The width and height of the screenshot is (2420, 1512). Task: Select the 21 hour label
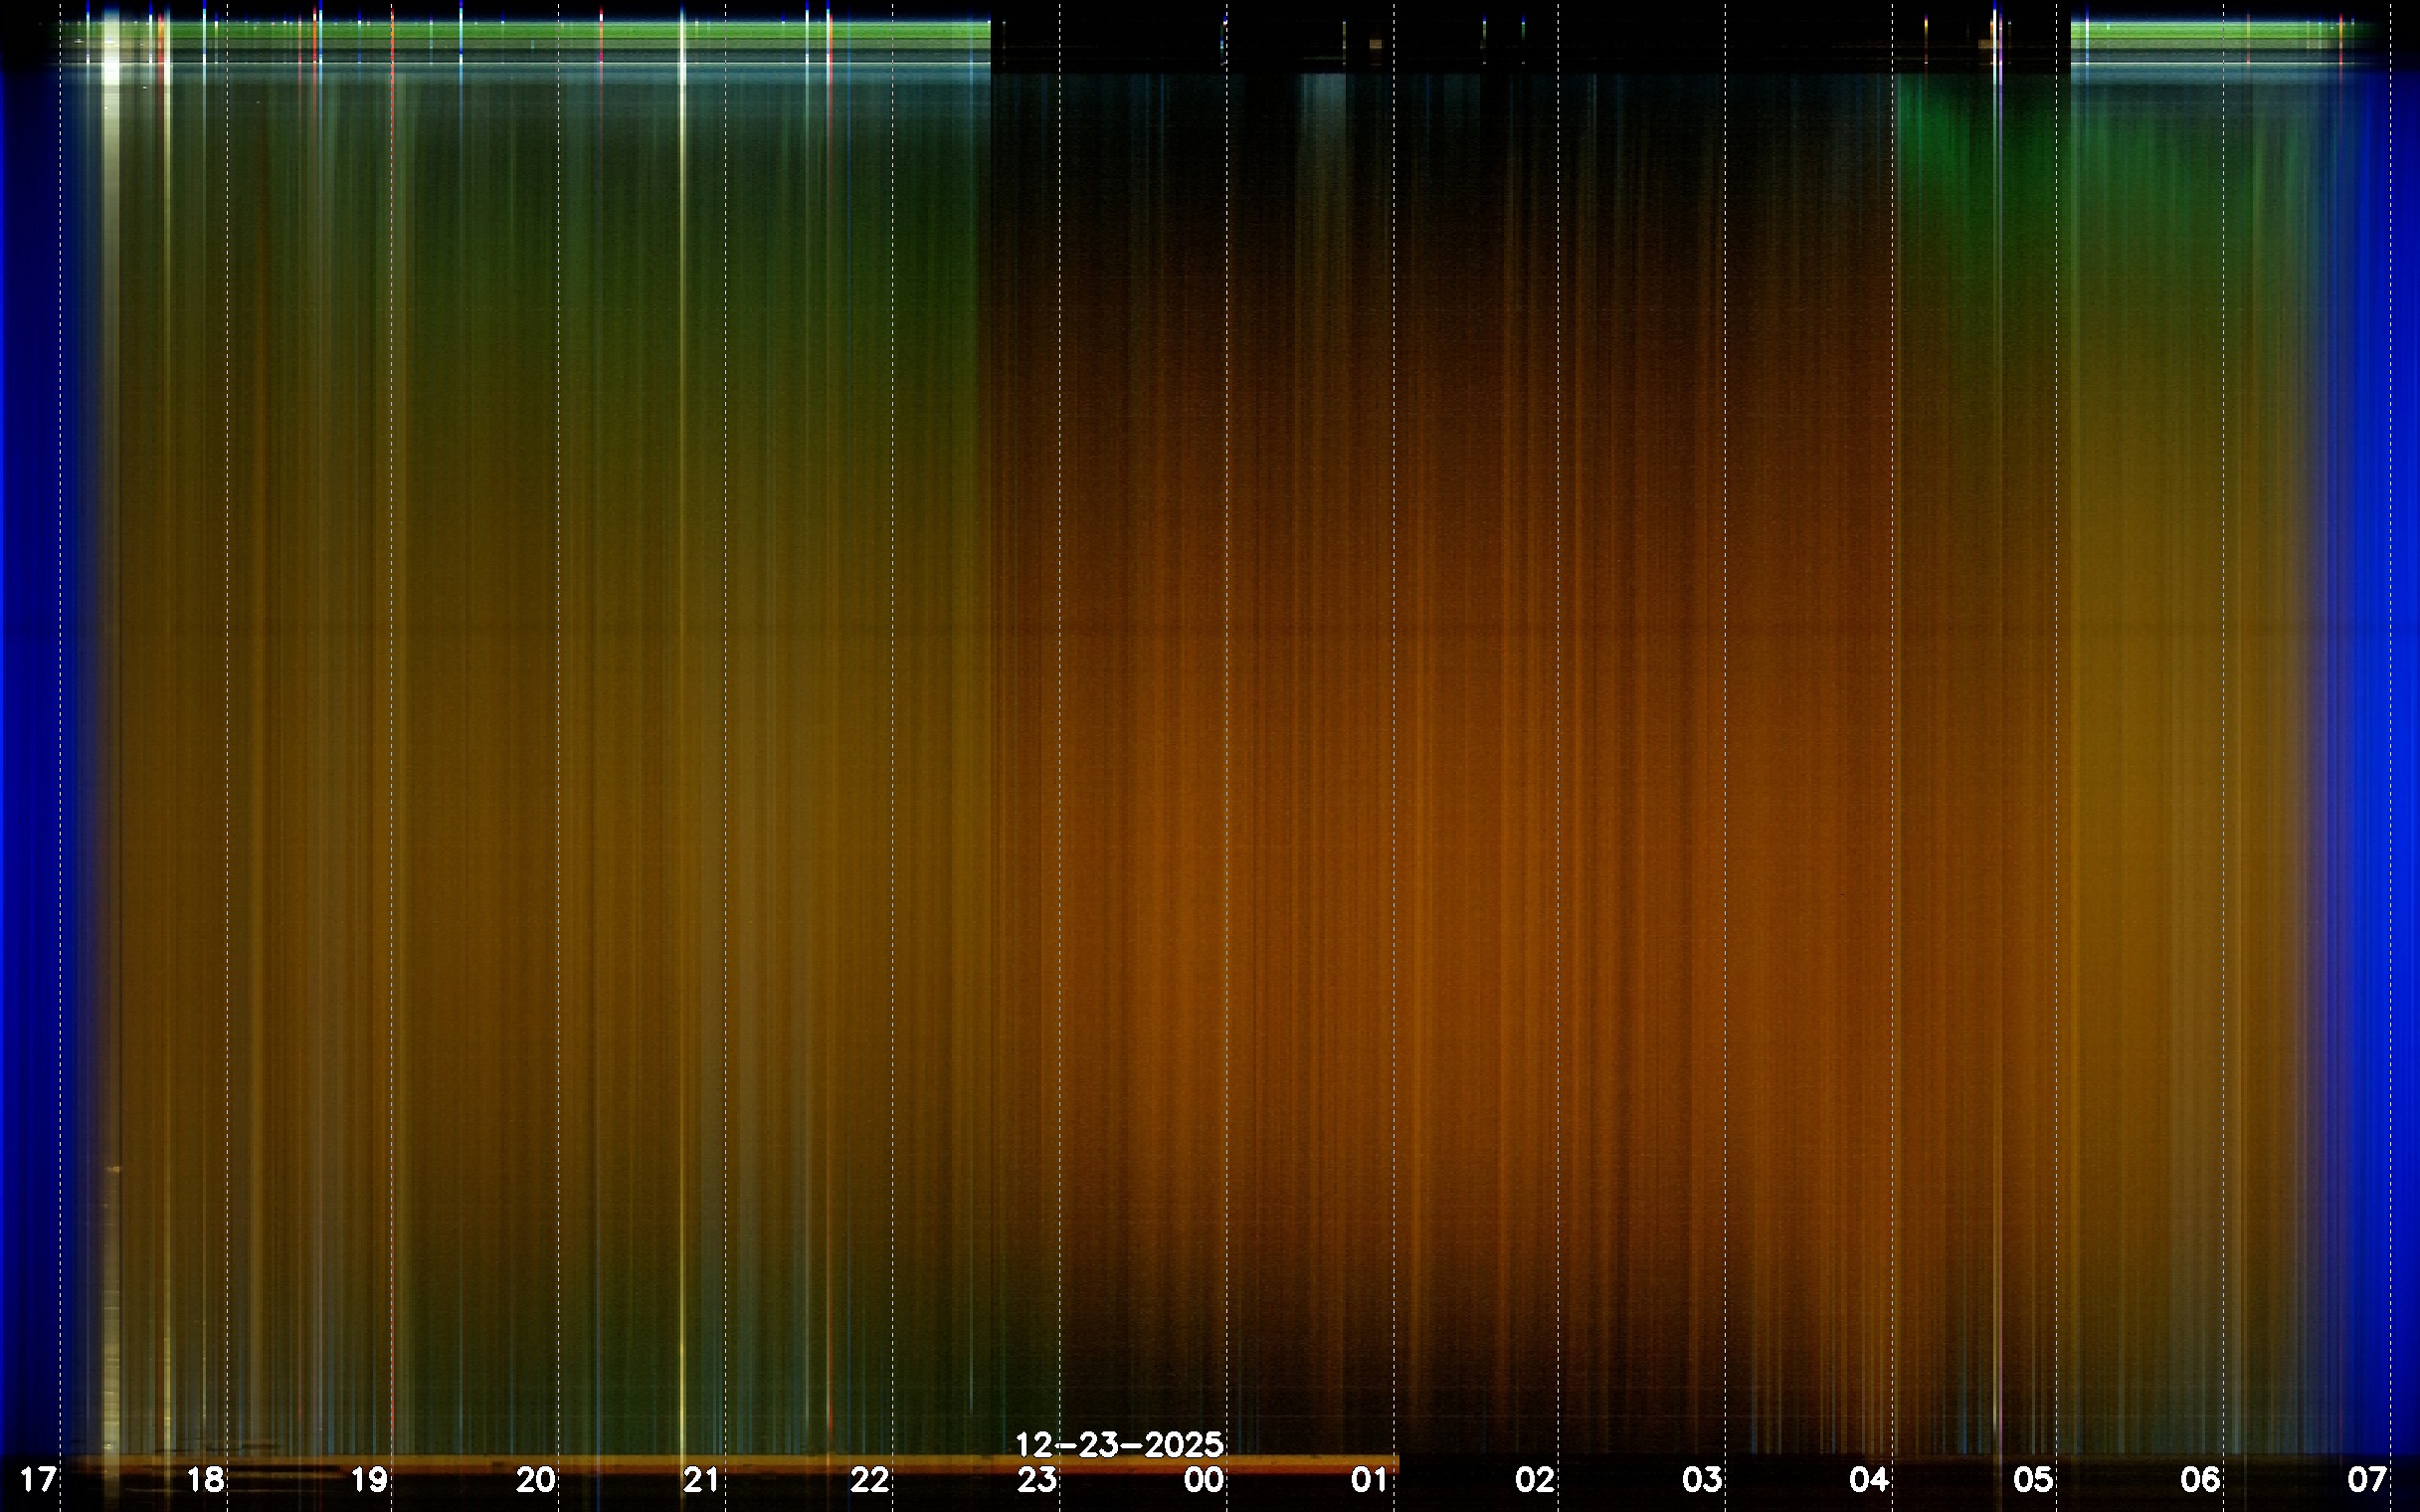701,1479
